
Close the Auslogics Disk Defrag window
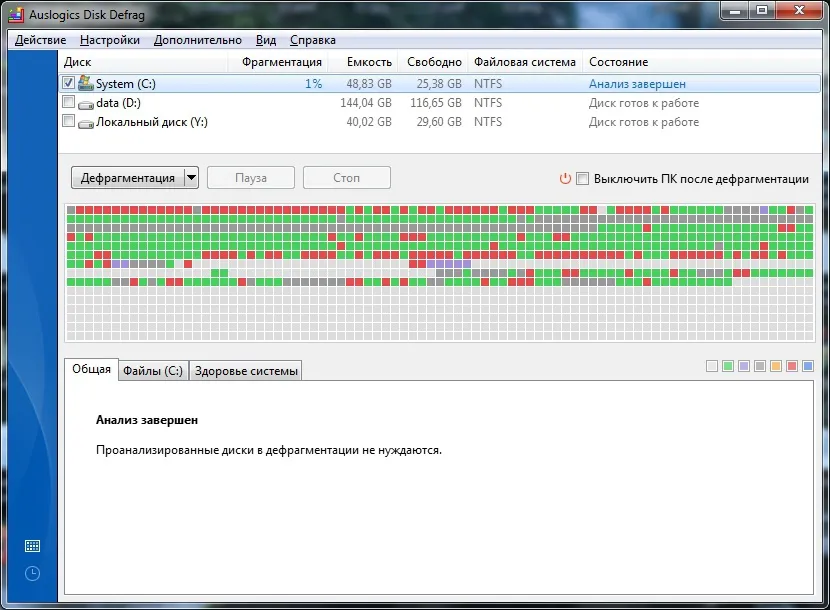tap(799, 11)
